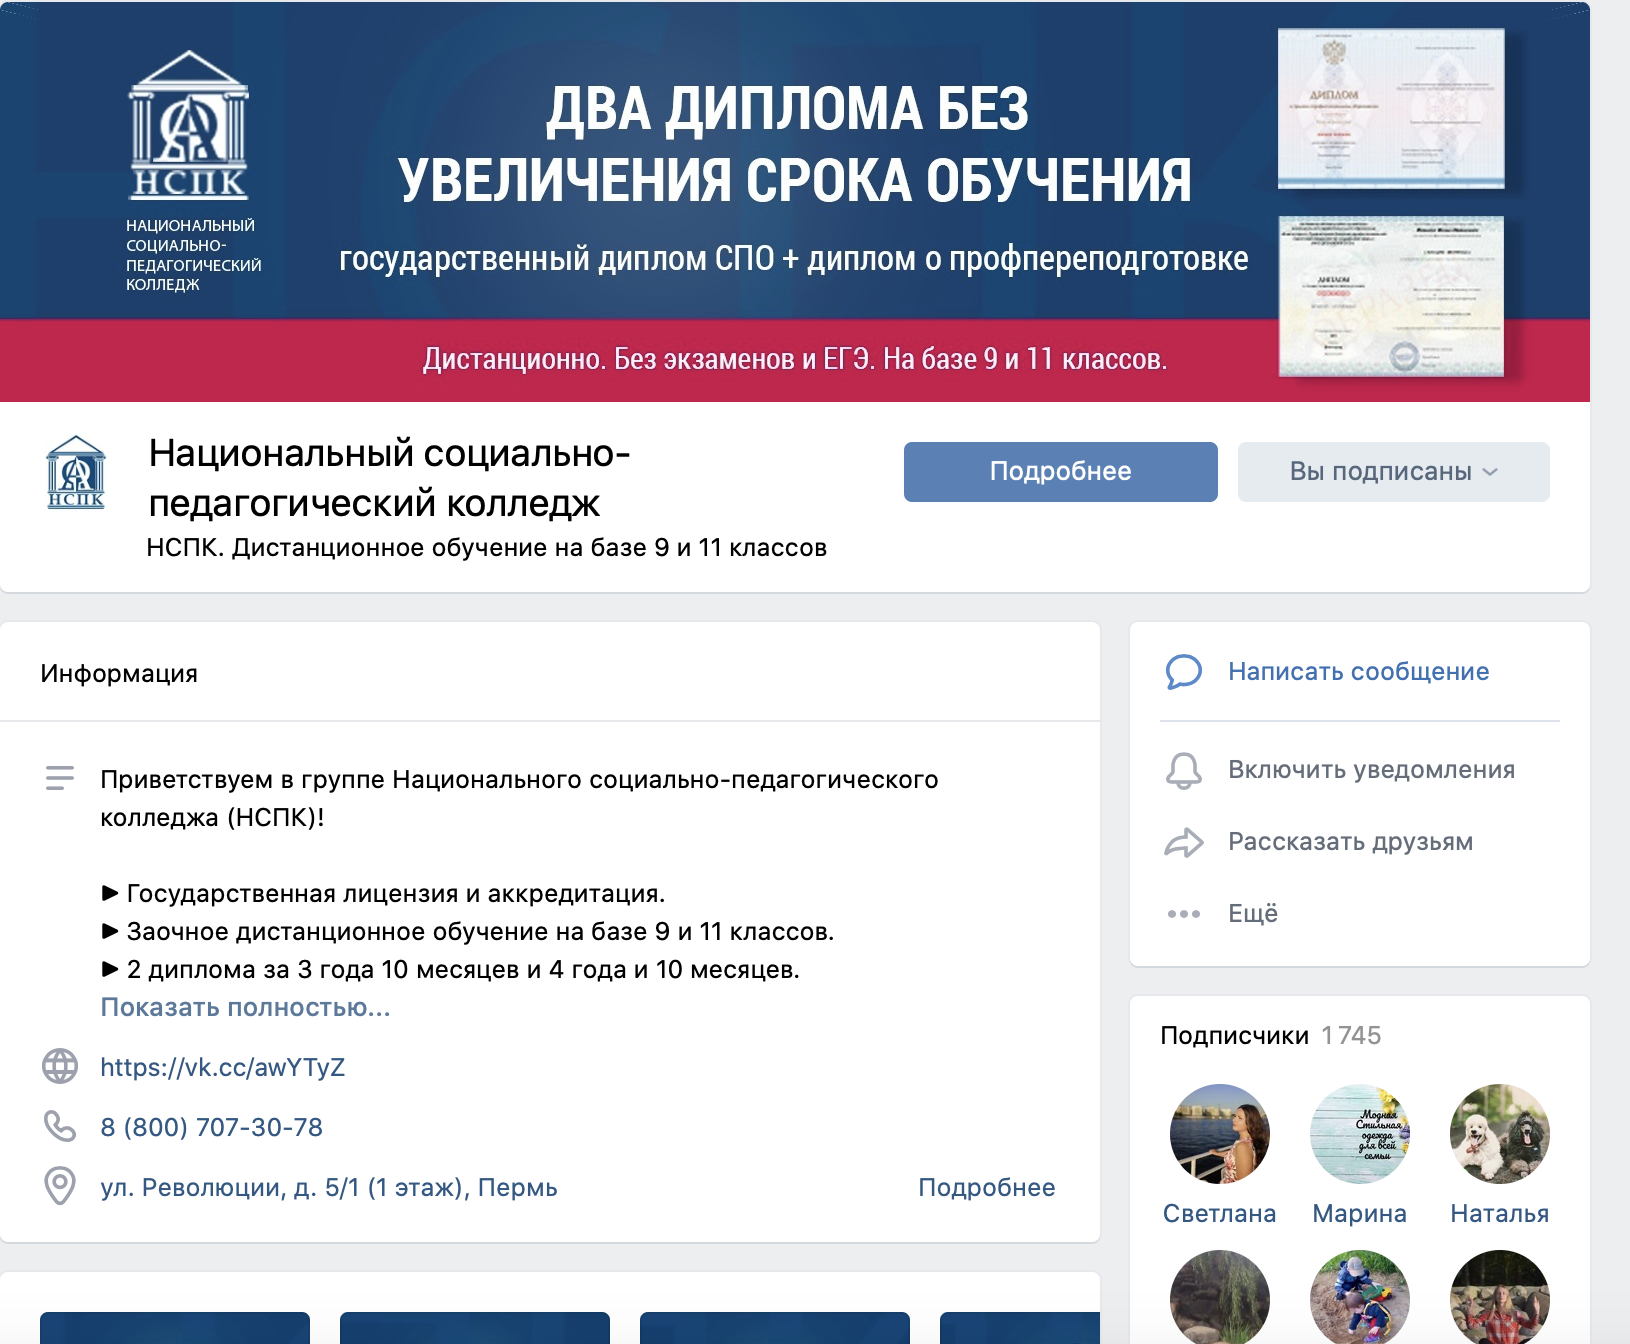Screen dimensions: 1630x1344
Task: Open address details via 'Подробнее'
Action: (985, 1188)
